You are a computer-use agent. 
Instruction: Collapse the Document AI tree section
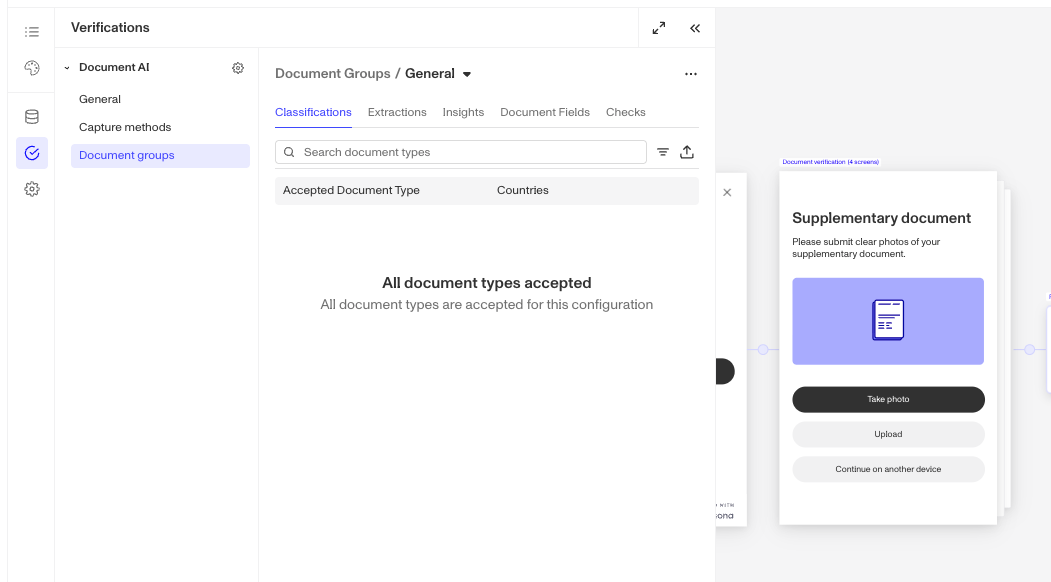pos(67,68)
